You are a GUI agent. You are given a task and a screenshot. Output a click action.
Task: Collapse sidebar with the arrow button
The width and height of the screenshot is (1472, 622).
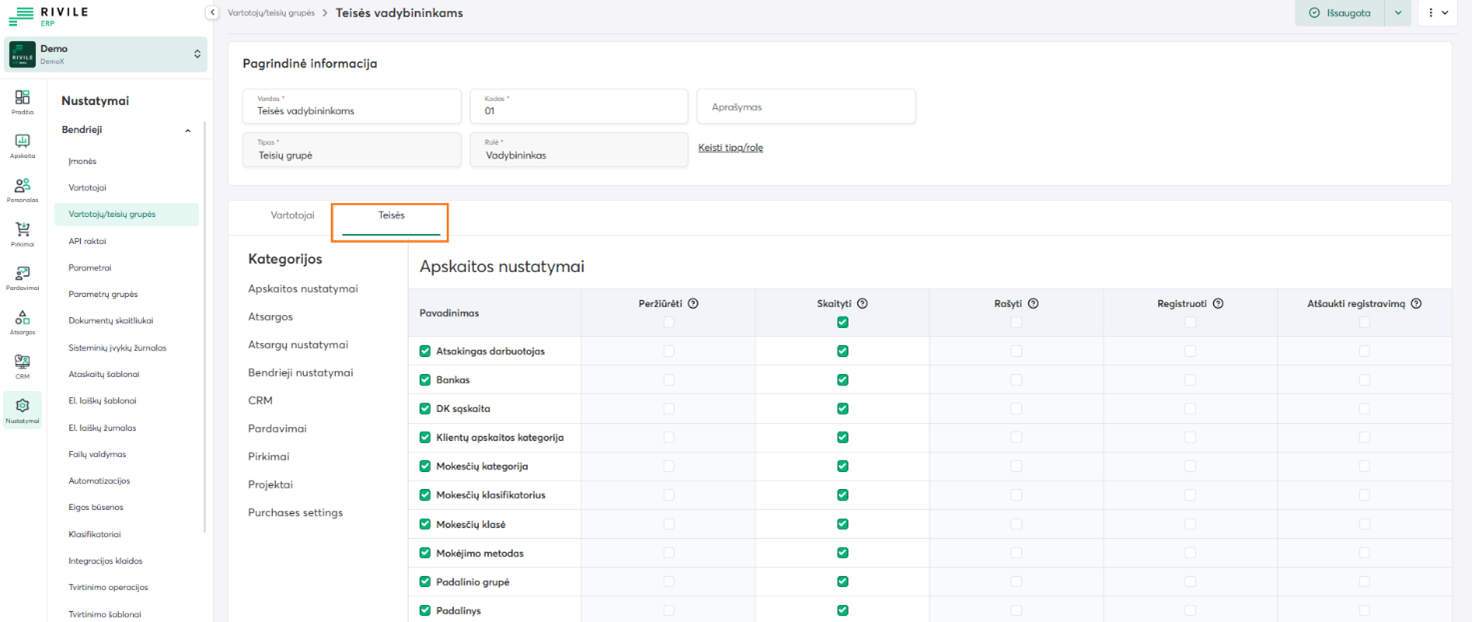tap(212, 13)
